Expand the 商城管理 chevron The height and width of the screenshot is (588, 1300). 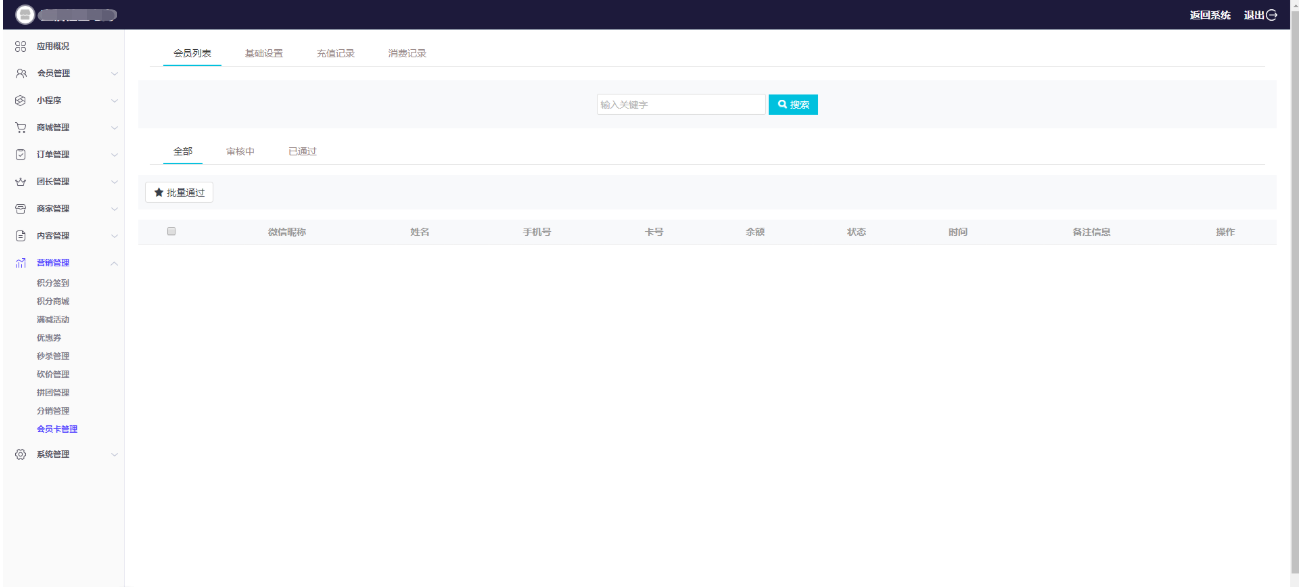[114, 128]
